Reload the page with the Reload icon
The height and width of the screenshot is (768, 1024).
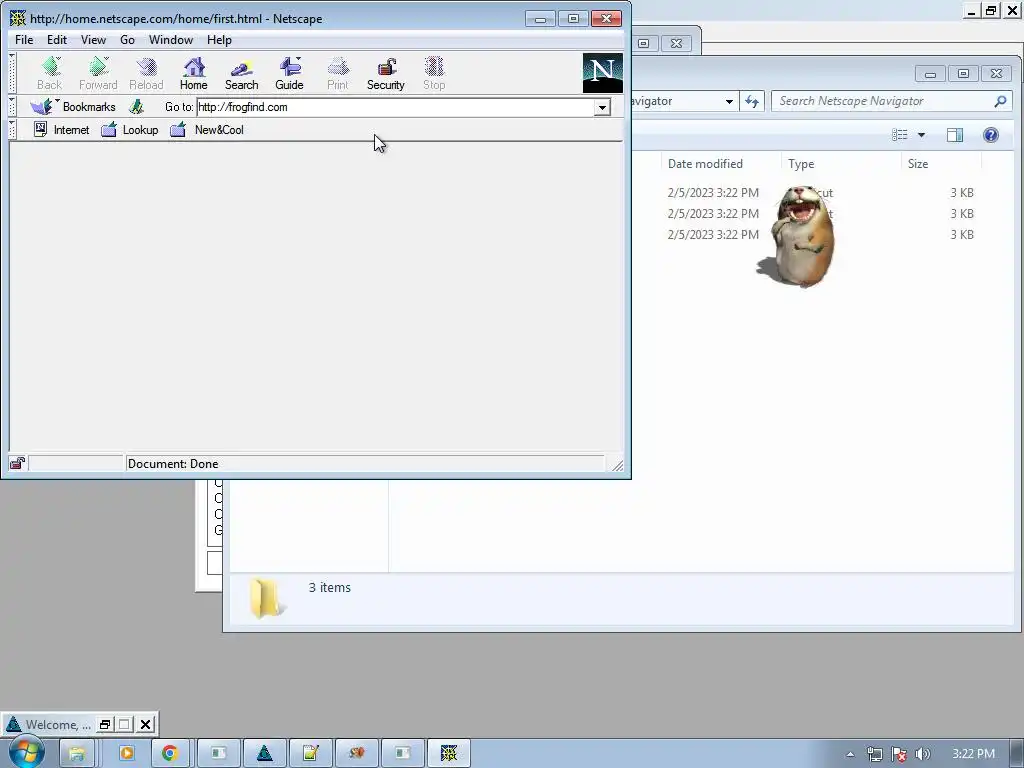pyautogui.click(x=146, y=73)
